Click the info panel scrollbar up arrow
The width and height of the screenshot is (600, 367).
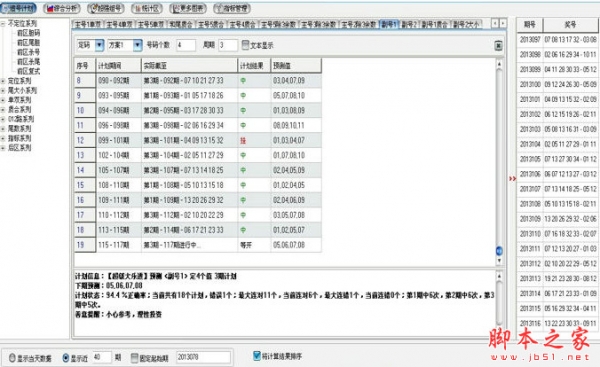click(499, 276)
